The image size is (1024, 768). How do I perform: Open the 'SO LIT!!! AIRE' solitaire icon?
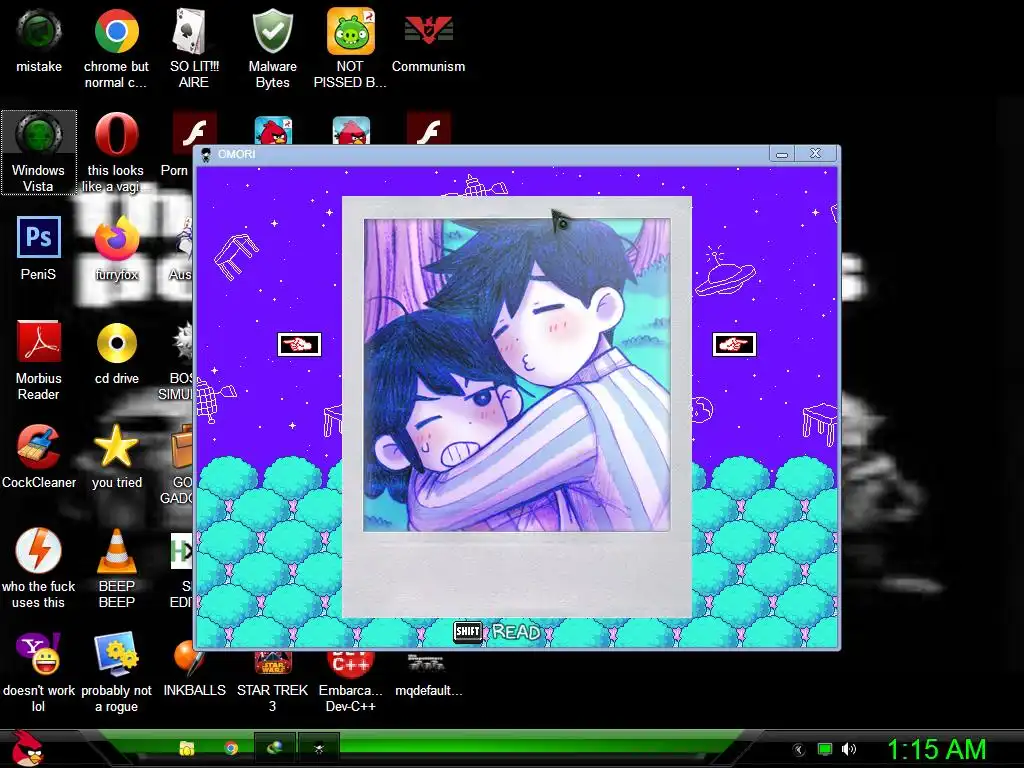[x=194, y=48]
